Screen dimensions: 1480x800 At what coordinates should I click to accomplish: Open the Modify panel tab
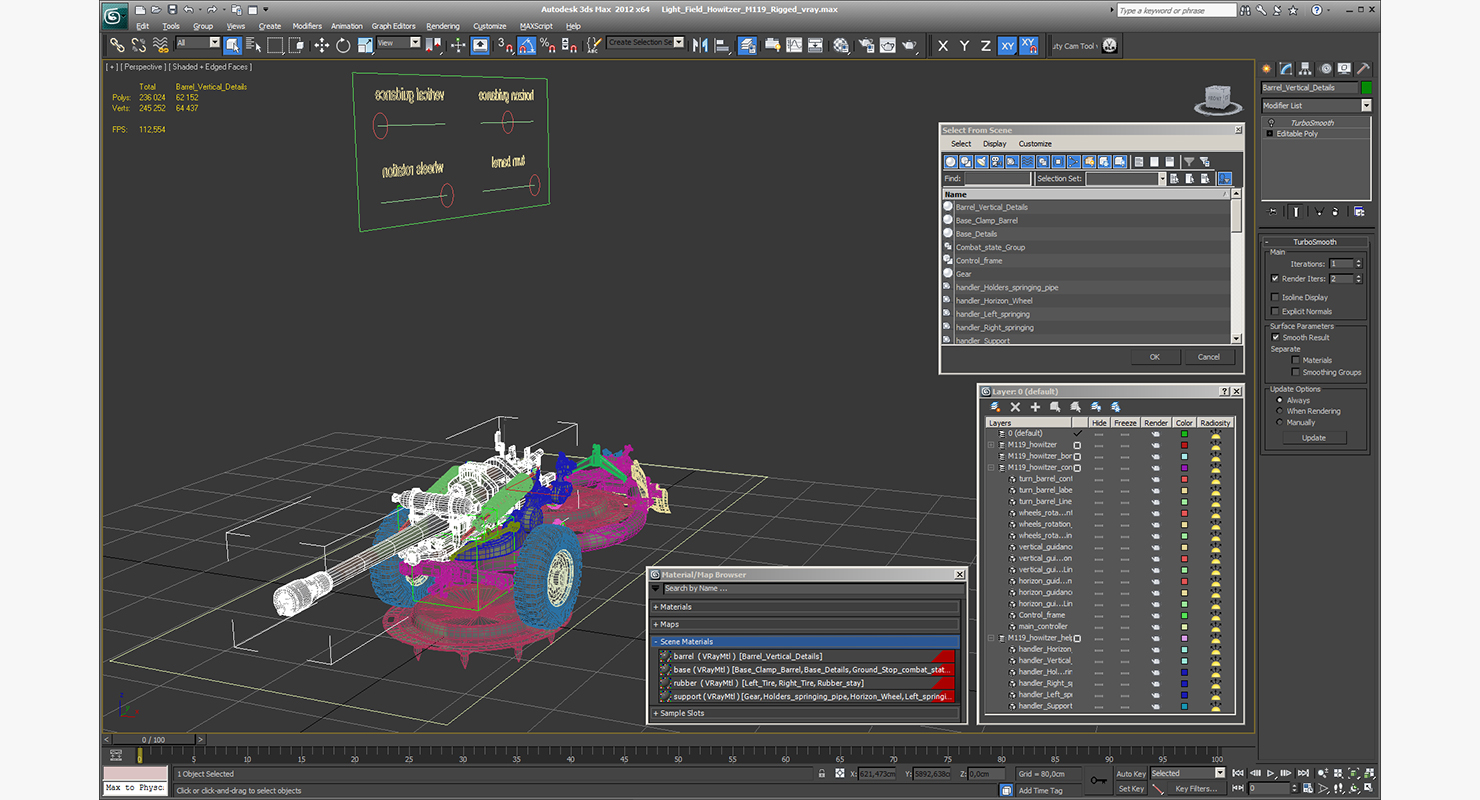click(1287, 69)
